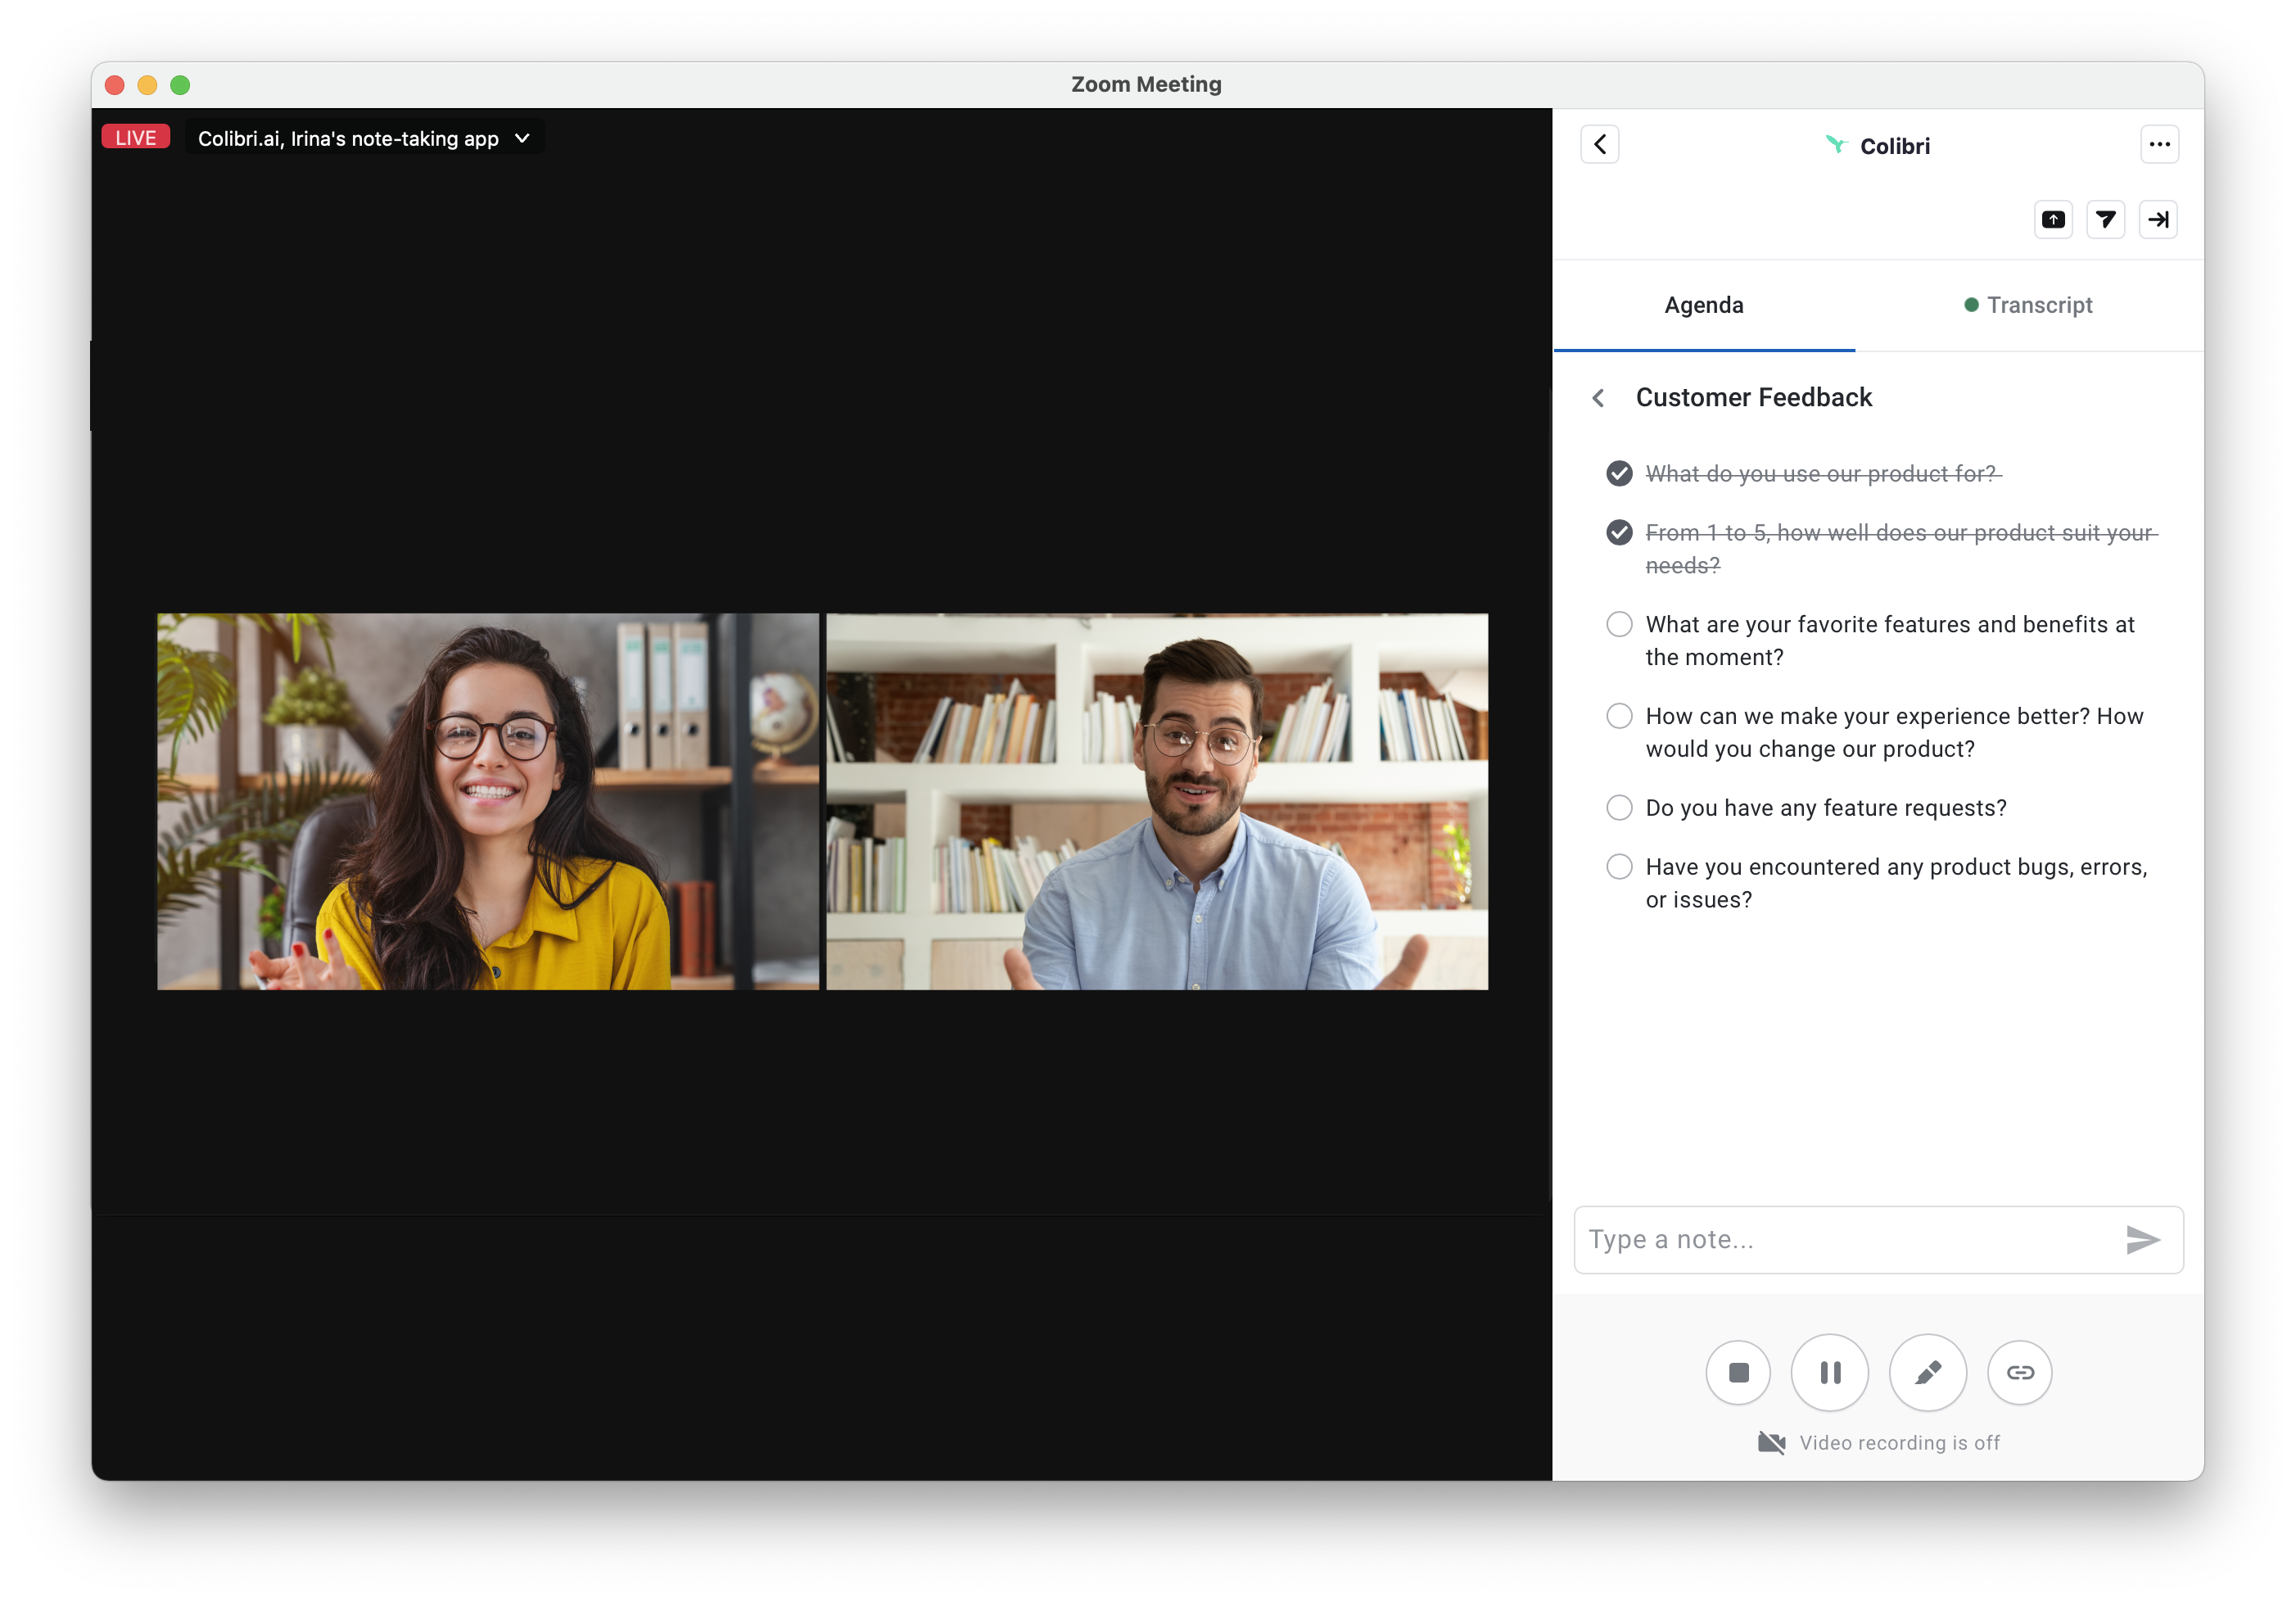Click the share screen upload icon
Viewport: 2296px width, 1602px height.
coord(2053,220)
